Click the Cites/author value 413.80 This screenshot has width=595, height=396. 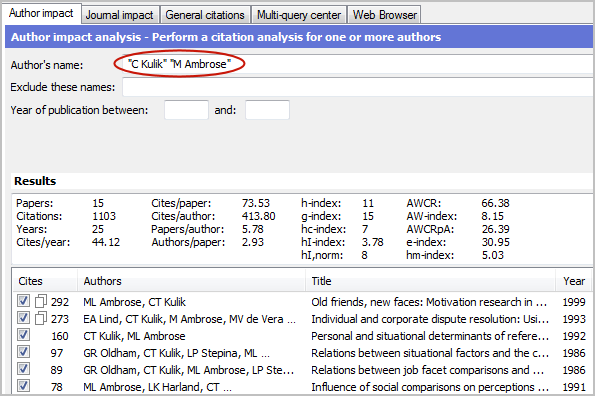point(258,216)
